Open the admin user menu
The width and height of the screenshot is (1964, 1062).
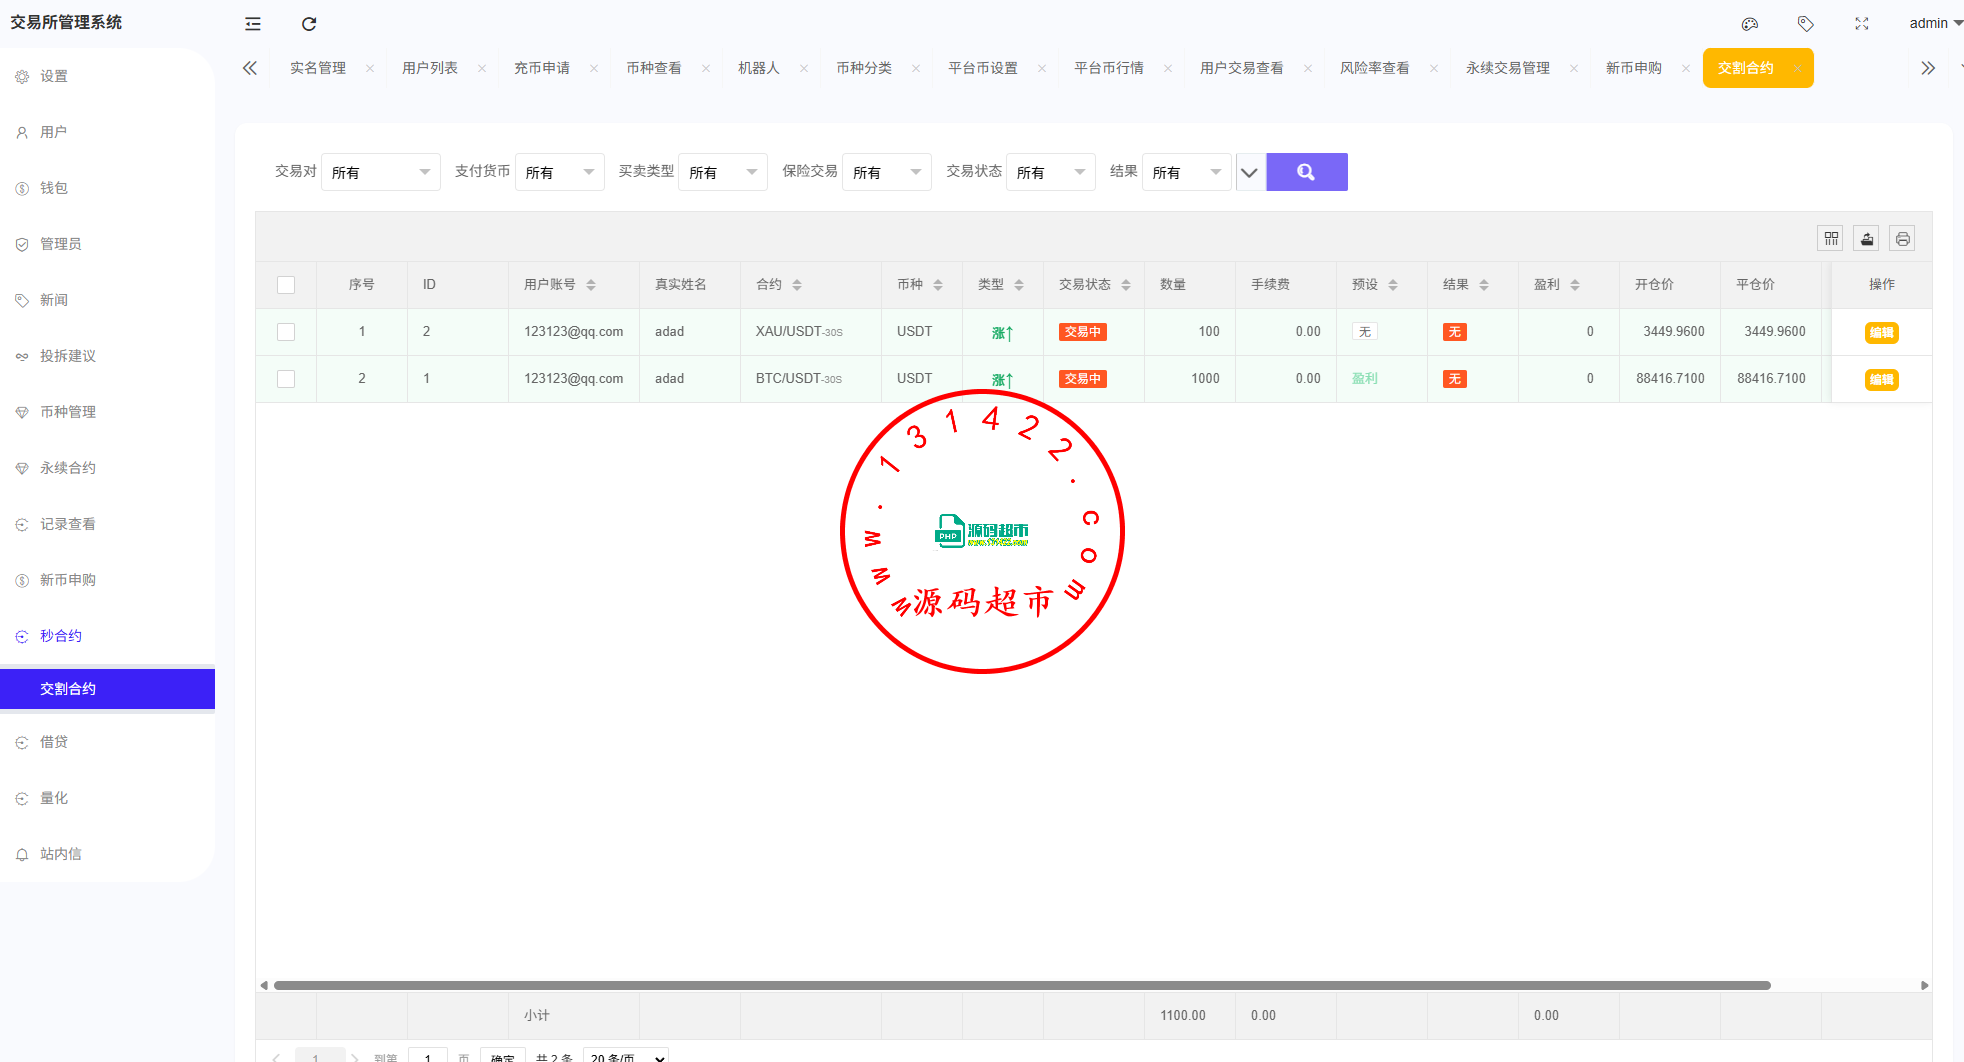coord(1934,24)
